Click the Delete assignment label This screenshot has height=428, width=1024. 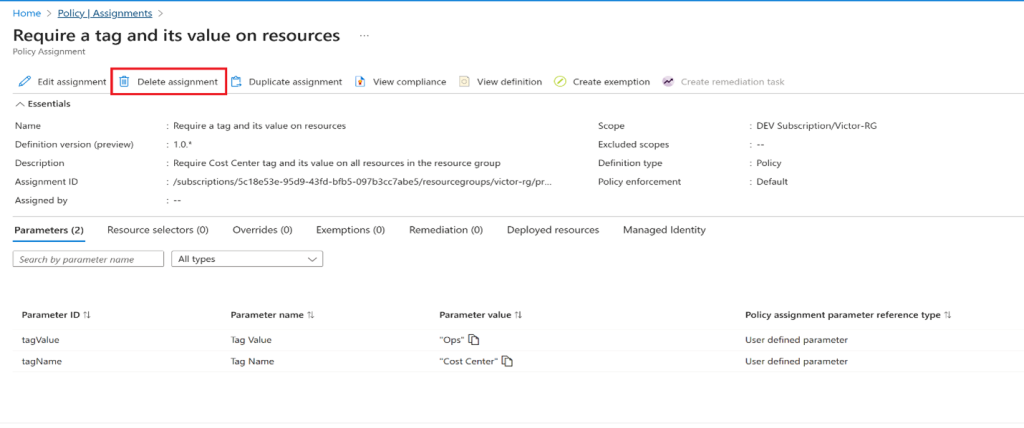point(178,82)
